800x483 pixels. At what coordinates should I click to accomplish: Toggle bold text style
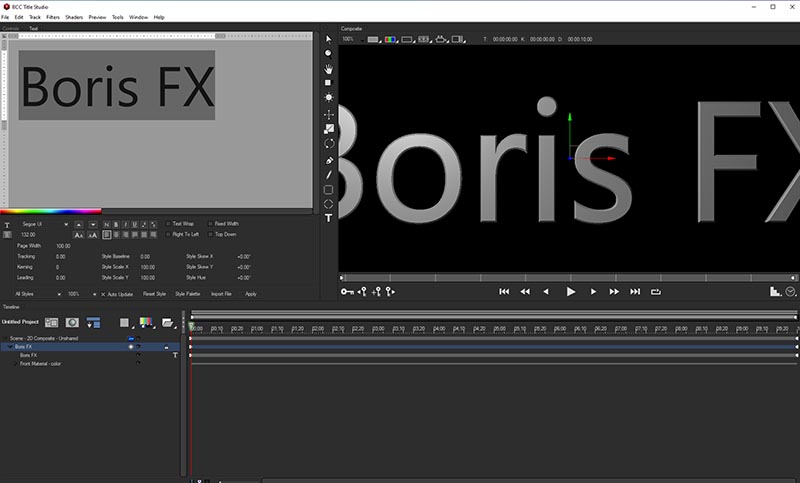pos(116,224)
